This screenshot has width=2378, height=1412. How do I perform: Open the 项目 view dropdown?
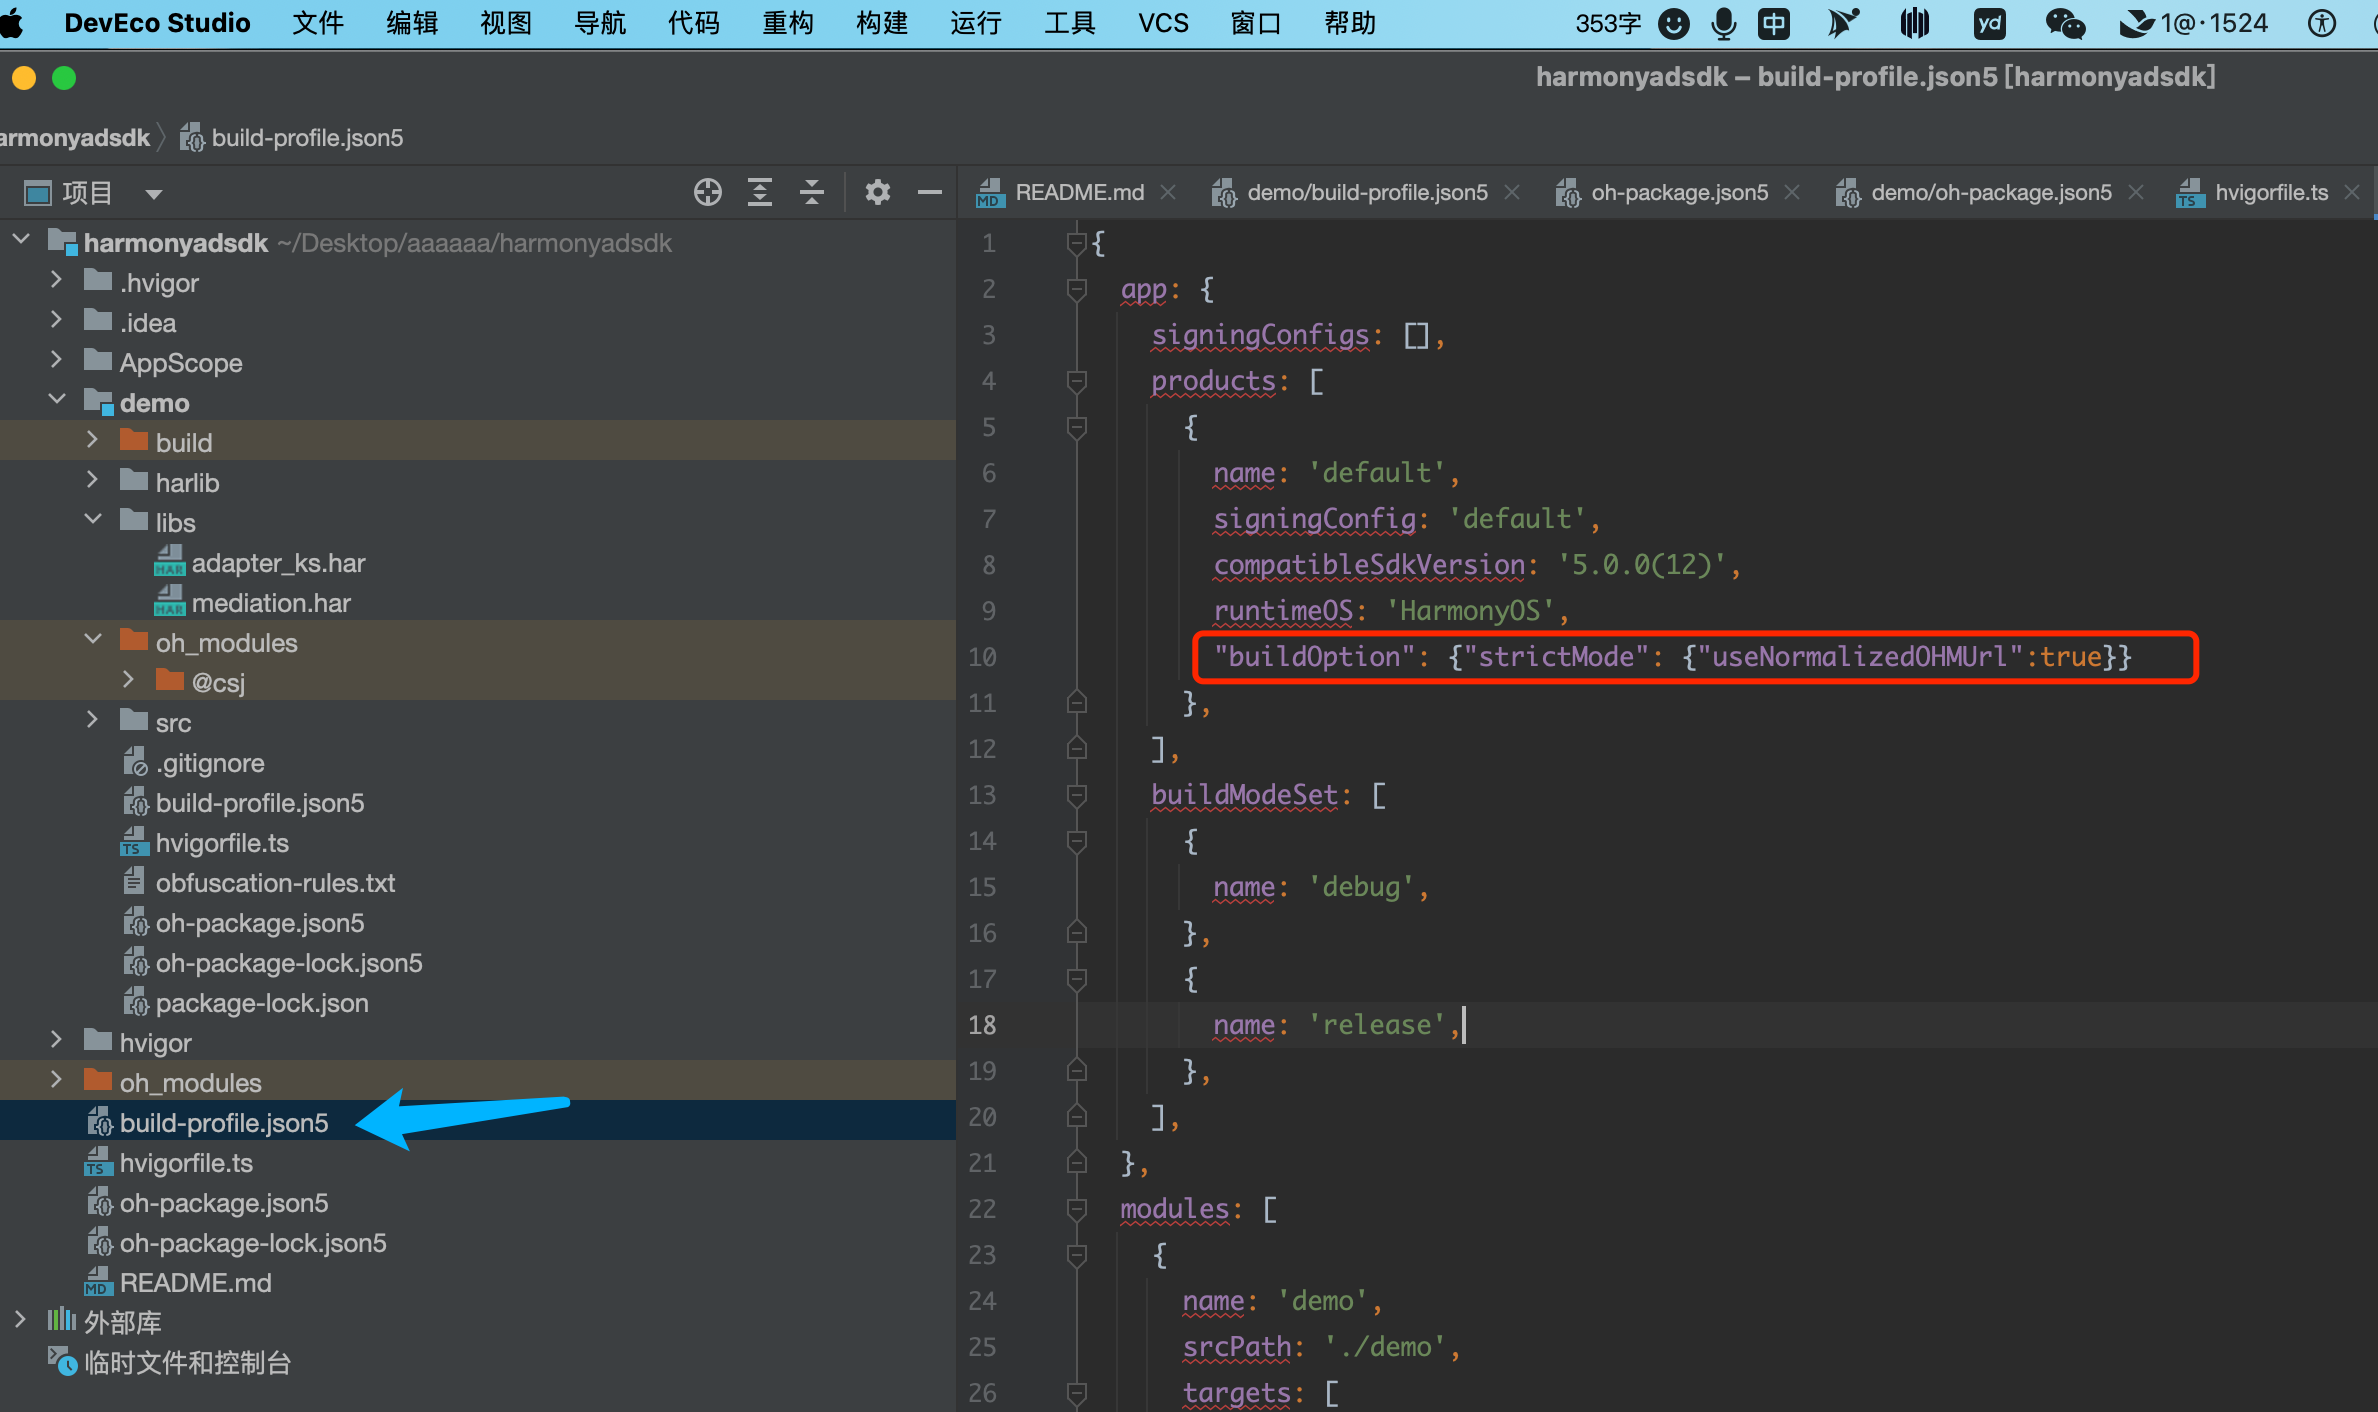(153, 194)
